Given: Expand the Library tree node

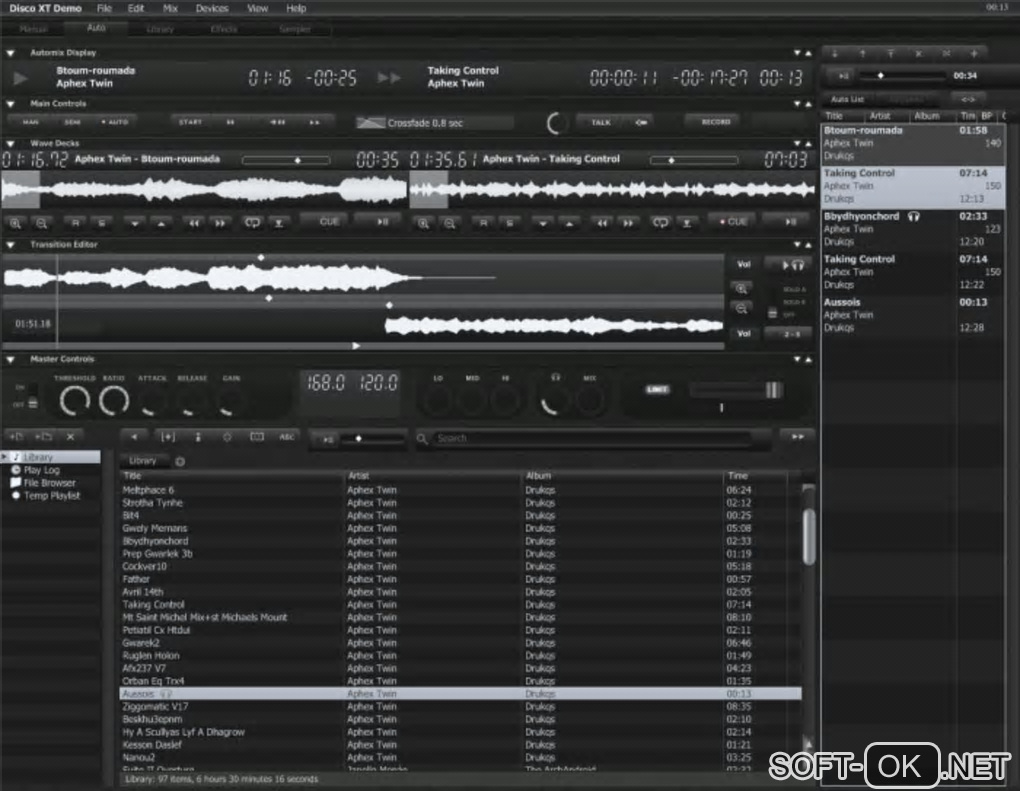Looking at the screenshot, I should pyautogui.click(x=5, y=457).
